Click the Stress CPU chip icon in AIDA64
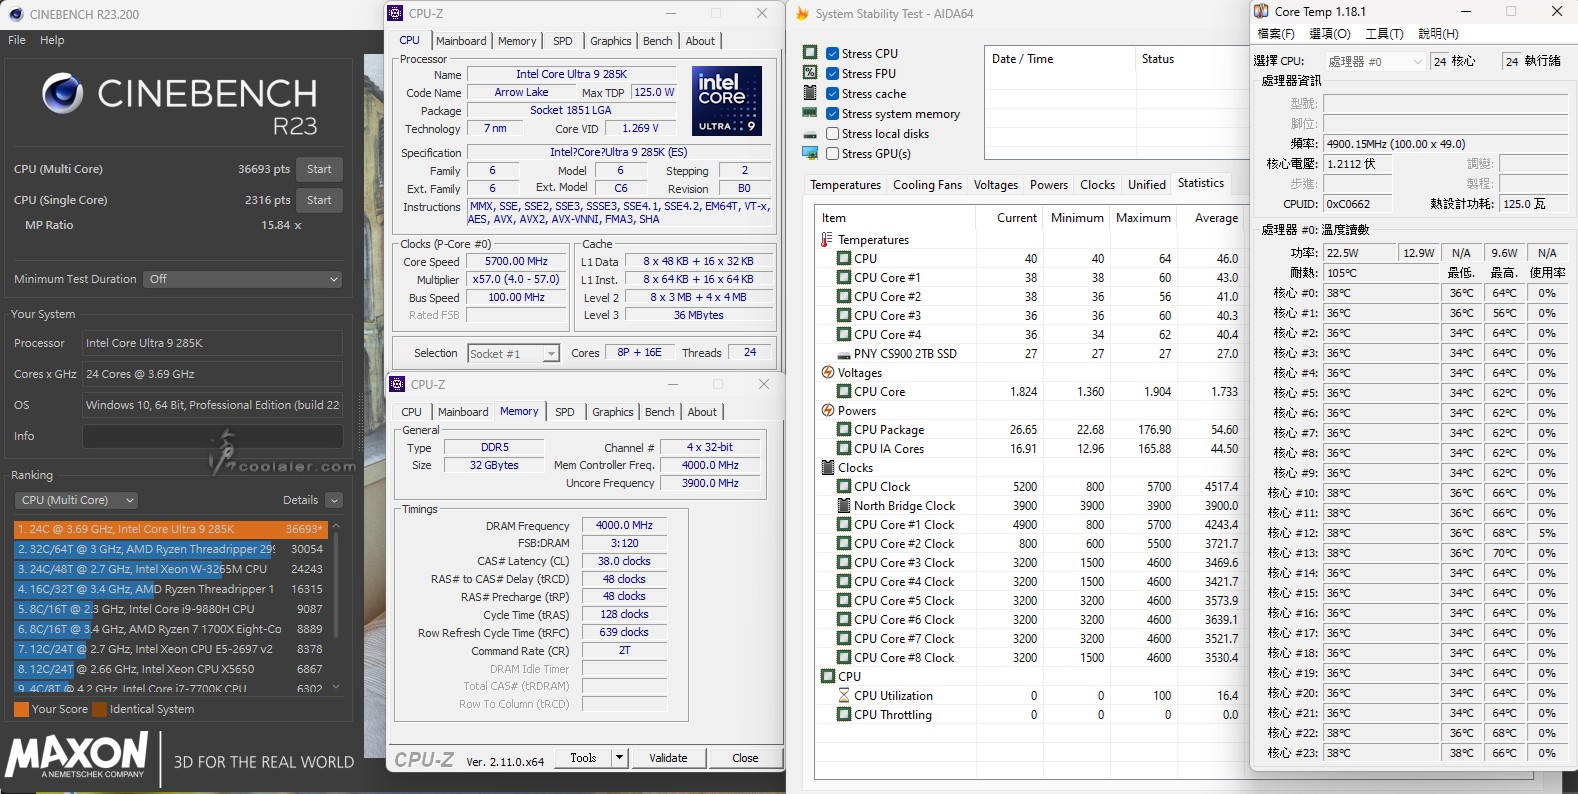This screenshot has height=794, width=1578. [x=810, y=52]
